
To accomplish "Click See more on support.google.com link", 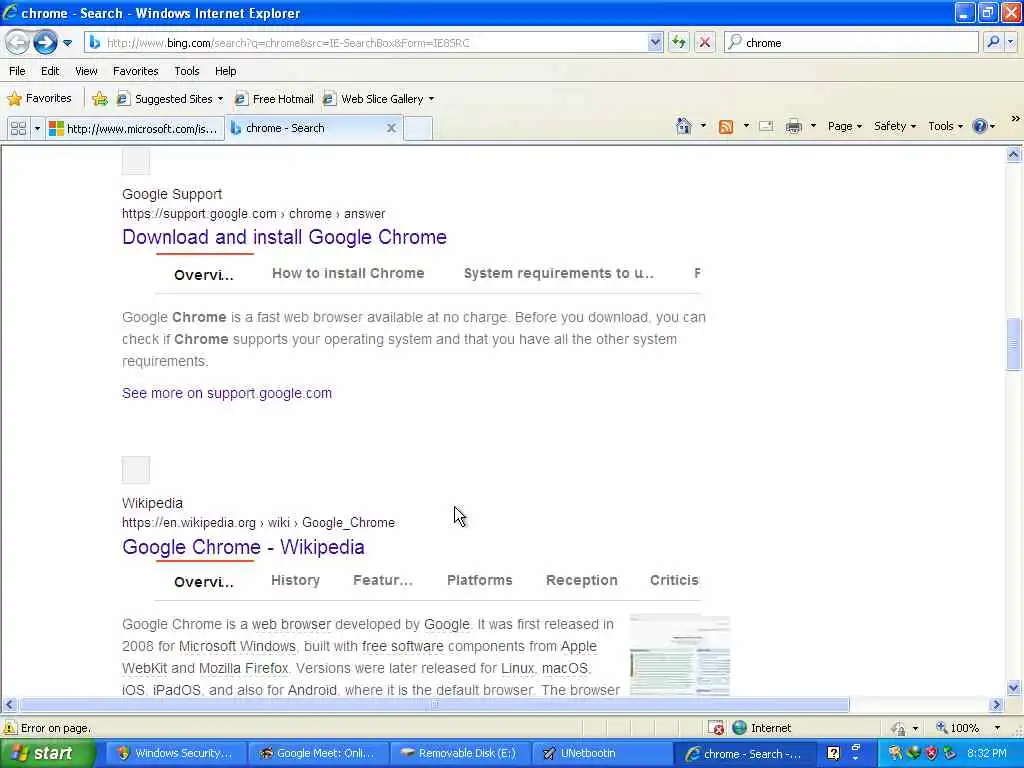I will [x=227, y=393].
